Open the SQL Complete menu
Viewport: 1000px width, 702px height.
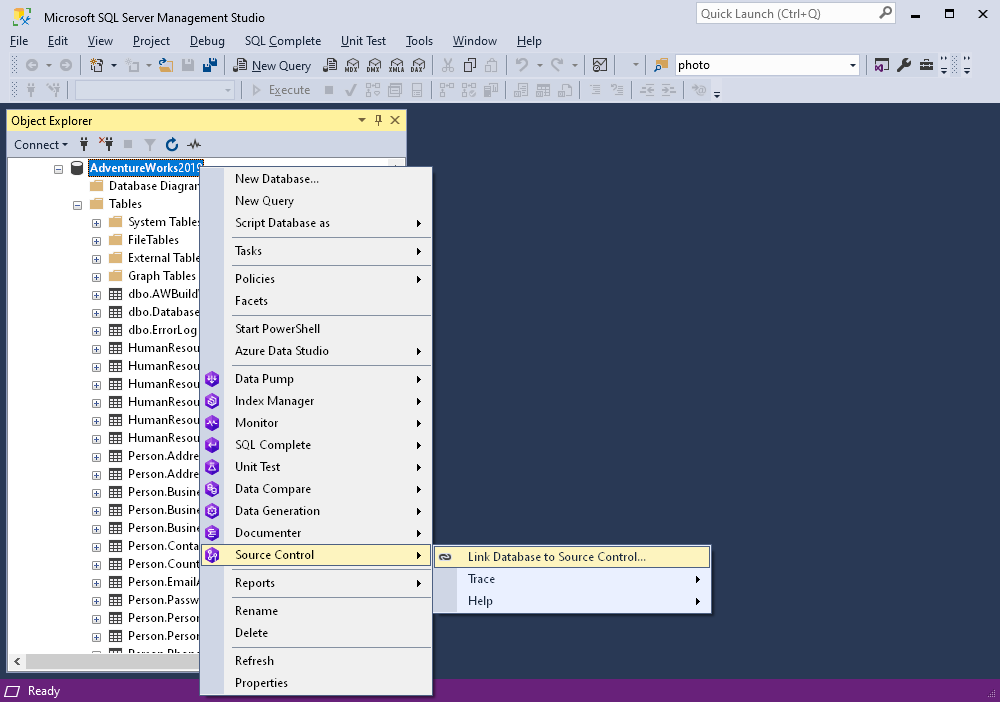coord(283,41)
